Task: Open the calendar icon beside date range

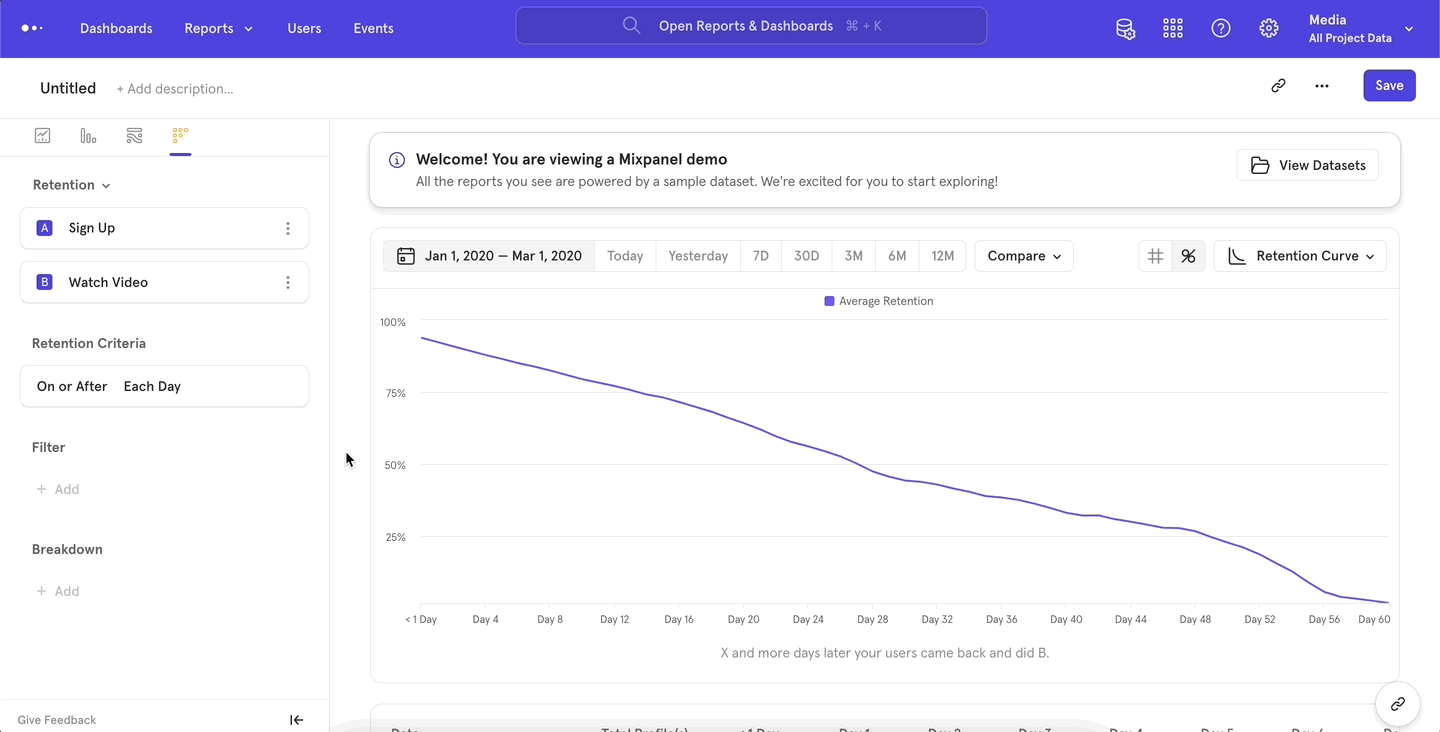Action: point(405,255)
